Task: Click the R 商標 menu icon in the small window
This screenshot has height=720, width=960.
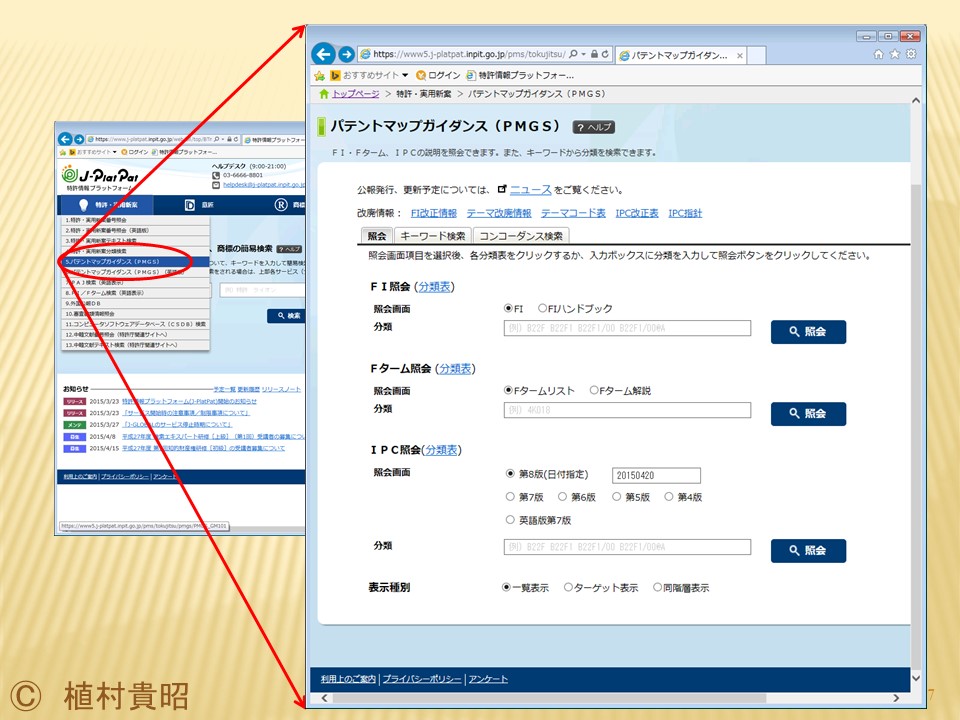Action: point(281,205)
